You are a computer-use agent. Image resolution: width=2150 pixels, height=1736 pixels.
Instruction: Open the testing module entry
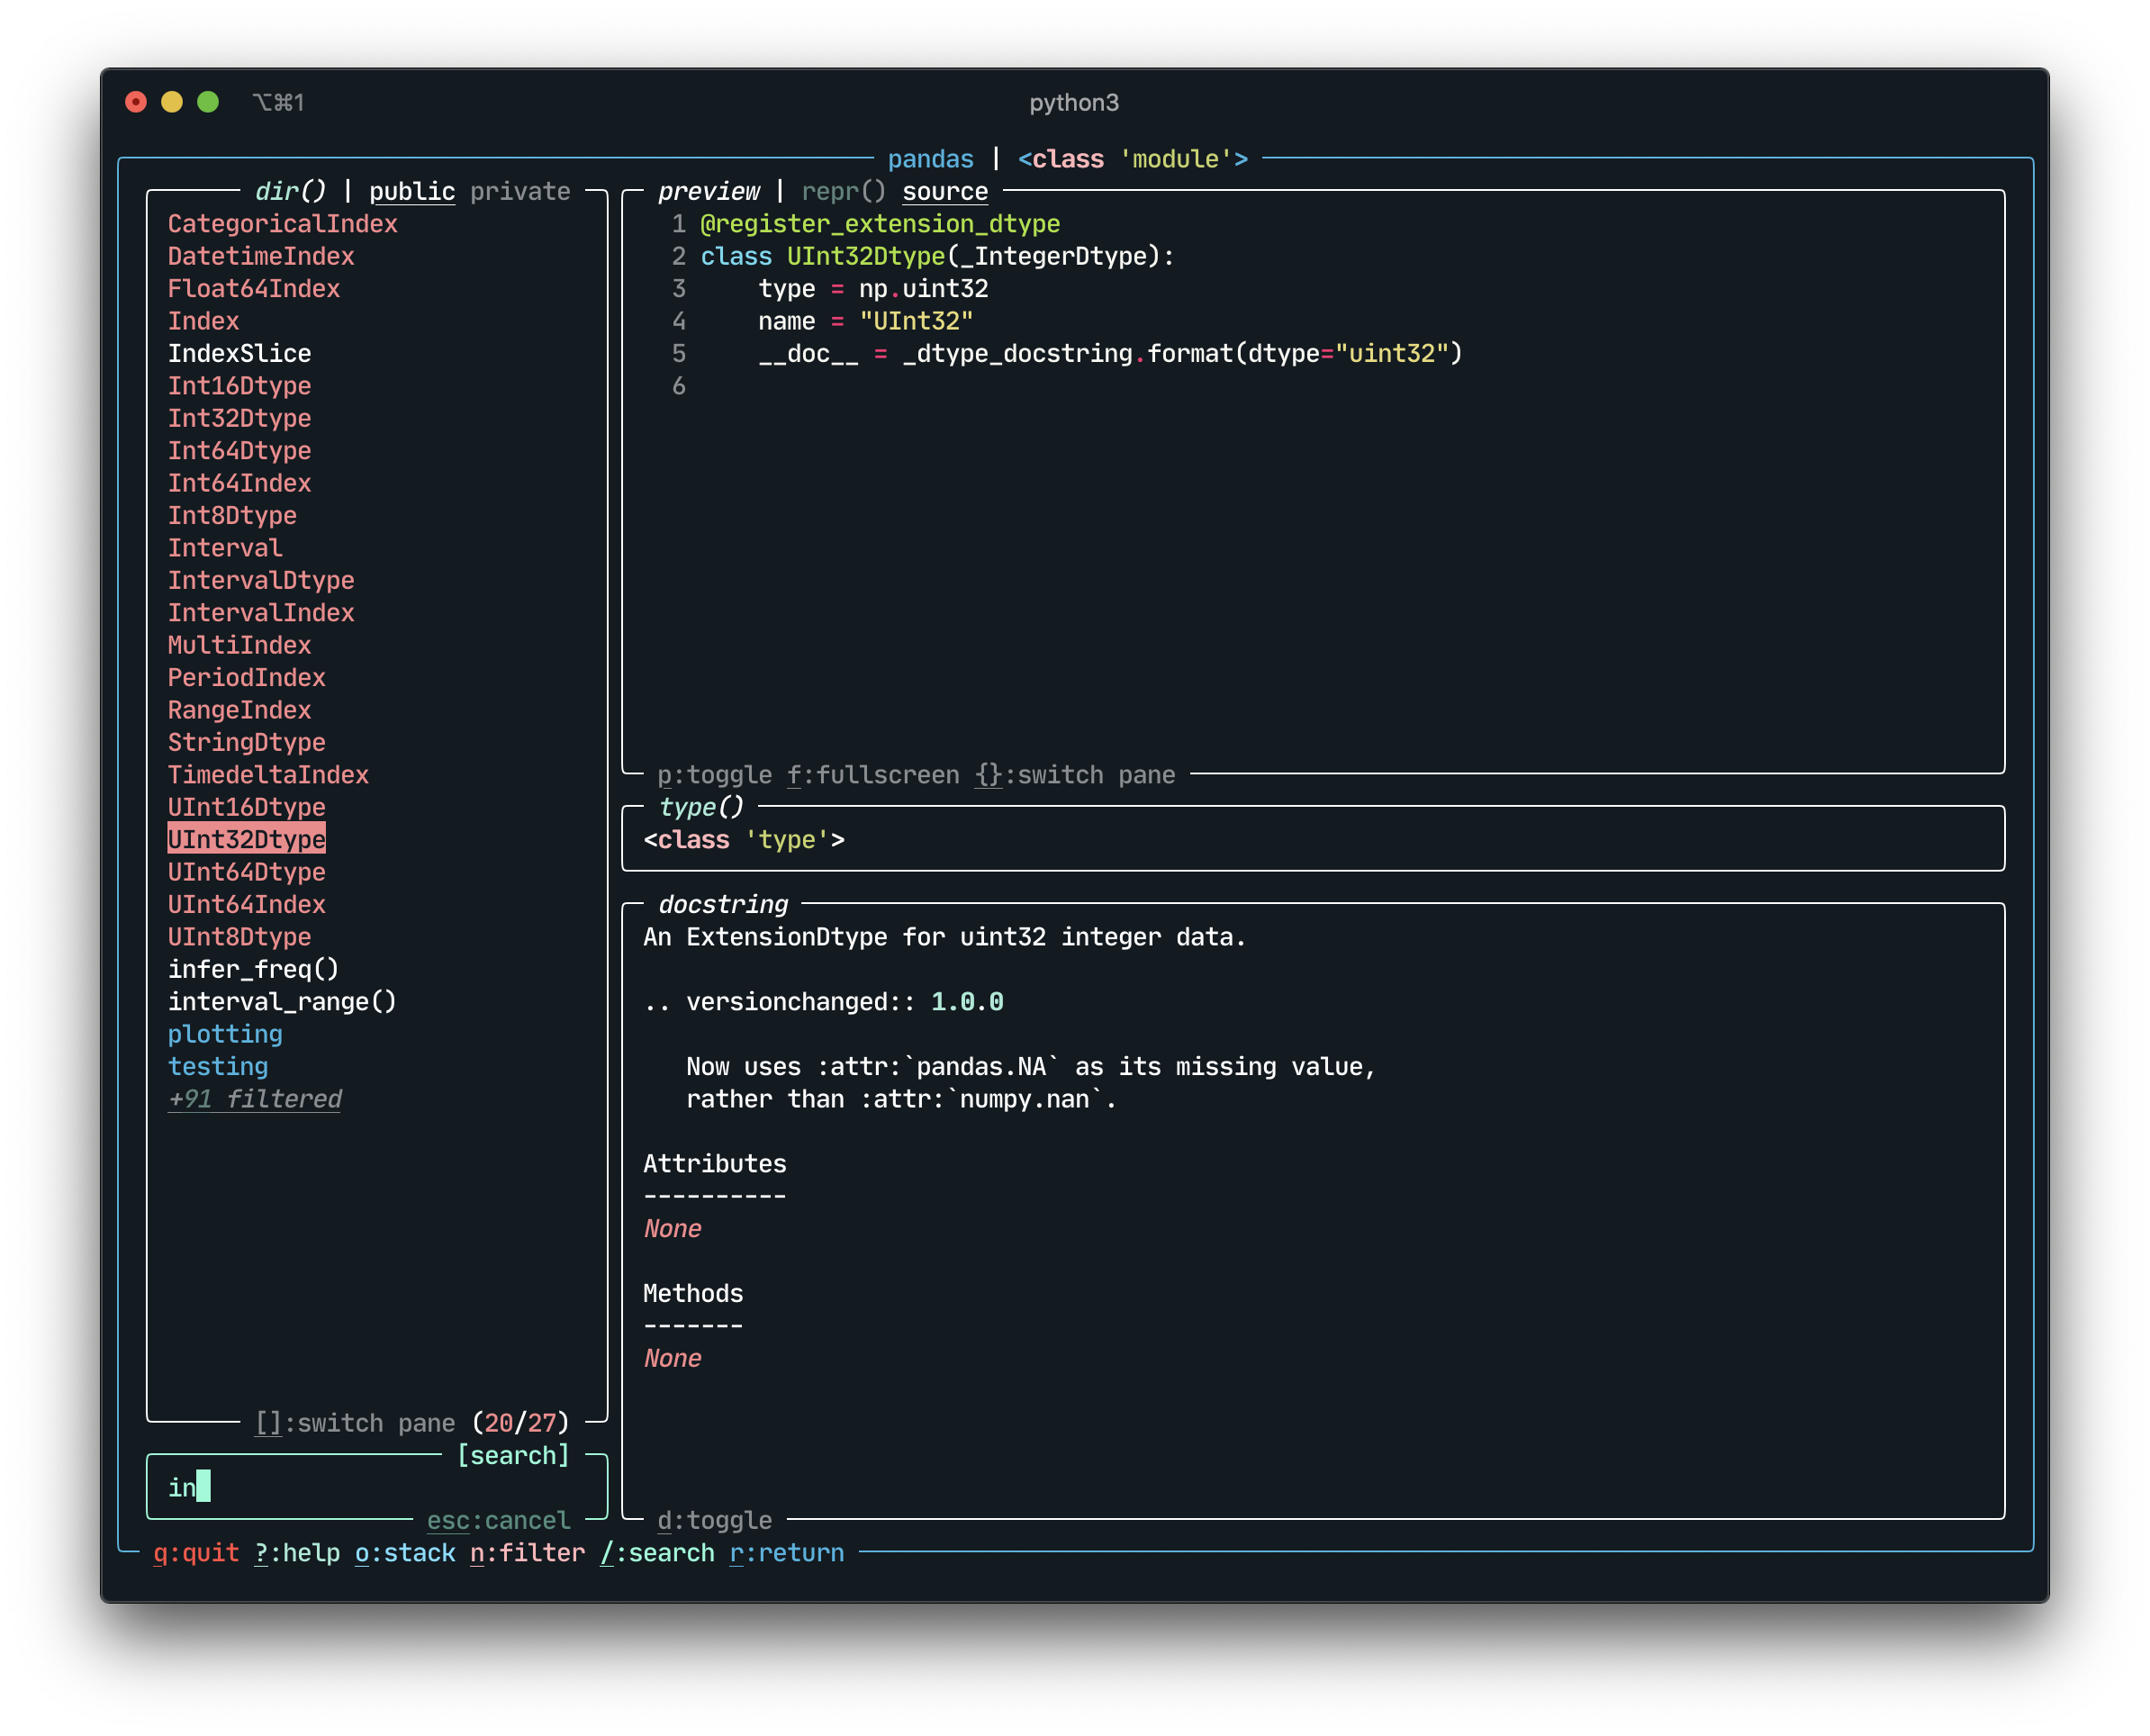(x=218, y=1066)
